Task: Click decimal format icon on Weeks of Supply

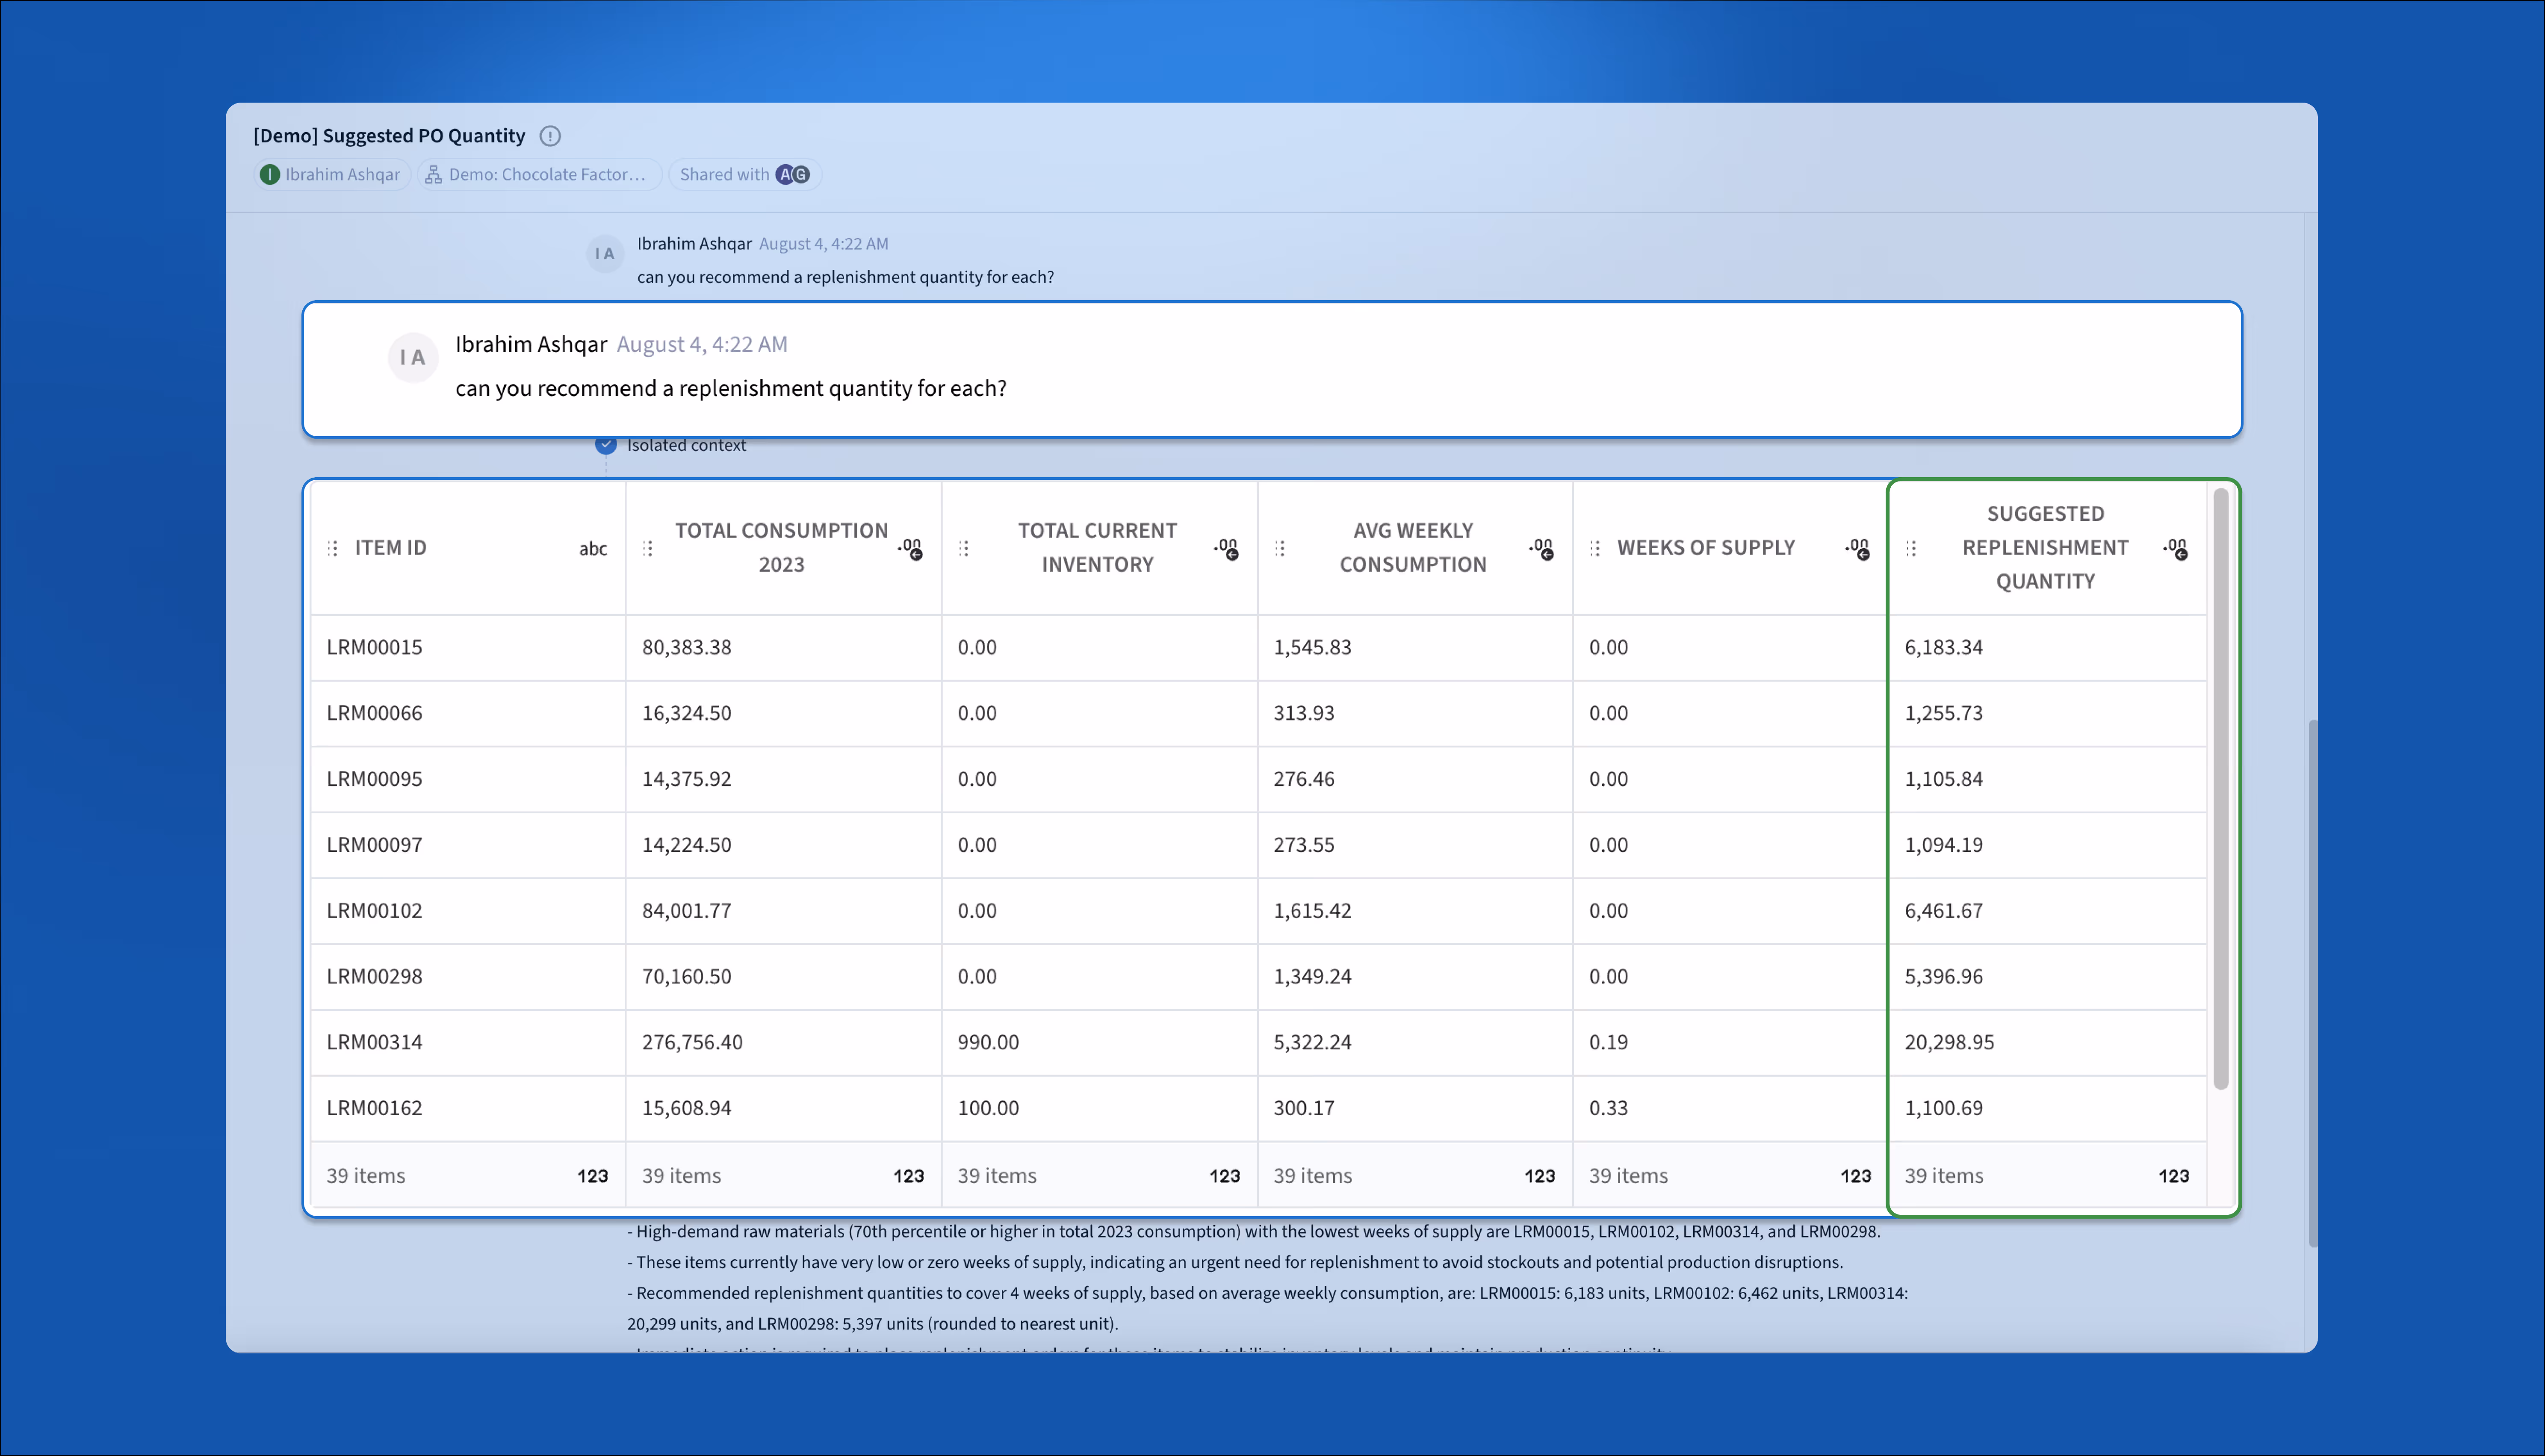Action: (1858, 548)
